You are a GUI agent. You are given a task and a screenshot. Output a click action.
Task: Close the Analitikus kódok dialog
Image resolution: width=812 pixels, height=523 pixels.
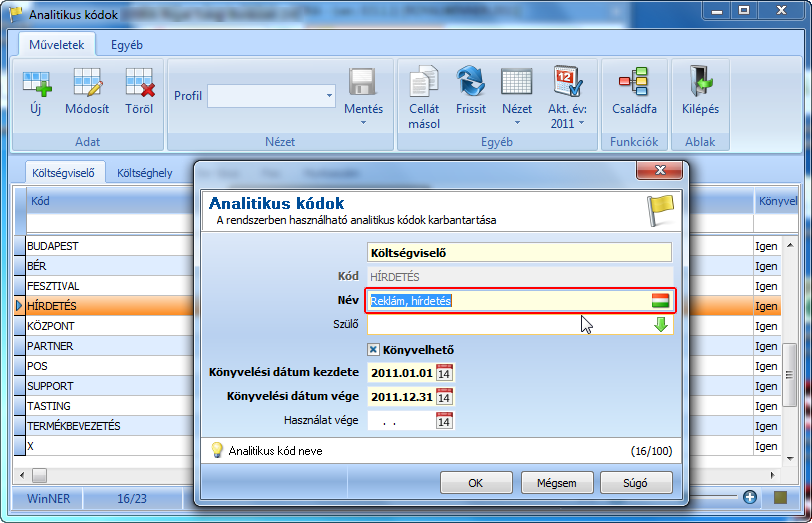tap(659, 170)
